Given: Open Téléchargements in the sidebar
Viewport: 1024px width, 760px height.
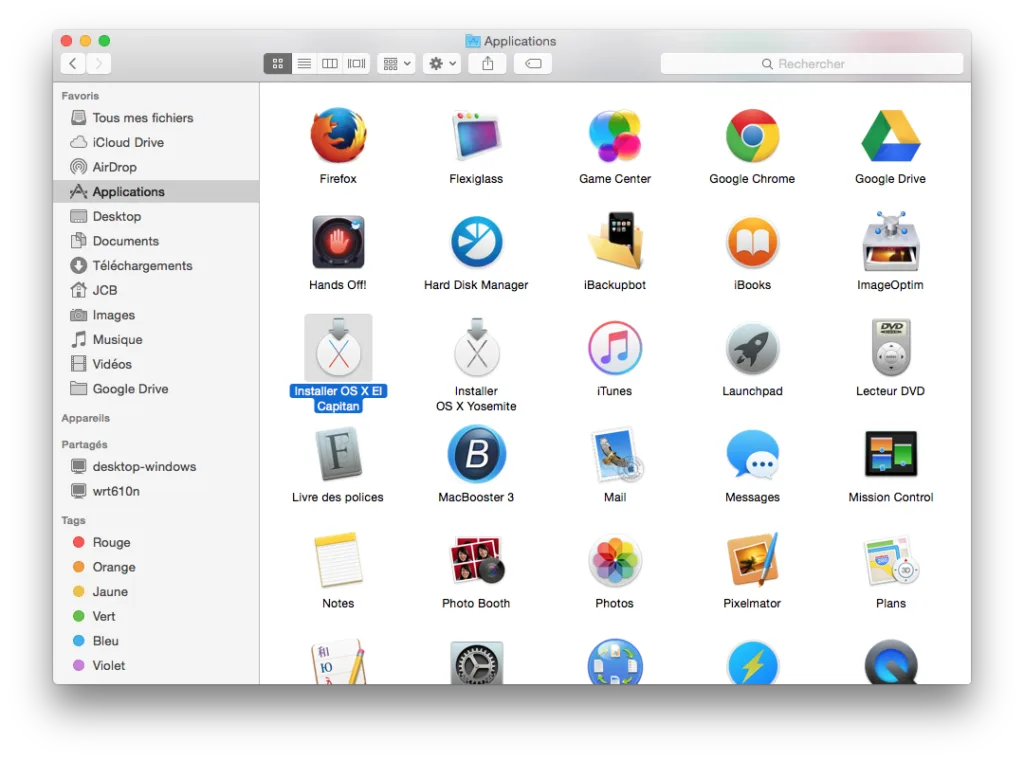Looking at the screenshot, I should [x=155, y=266].
